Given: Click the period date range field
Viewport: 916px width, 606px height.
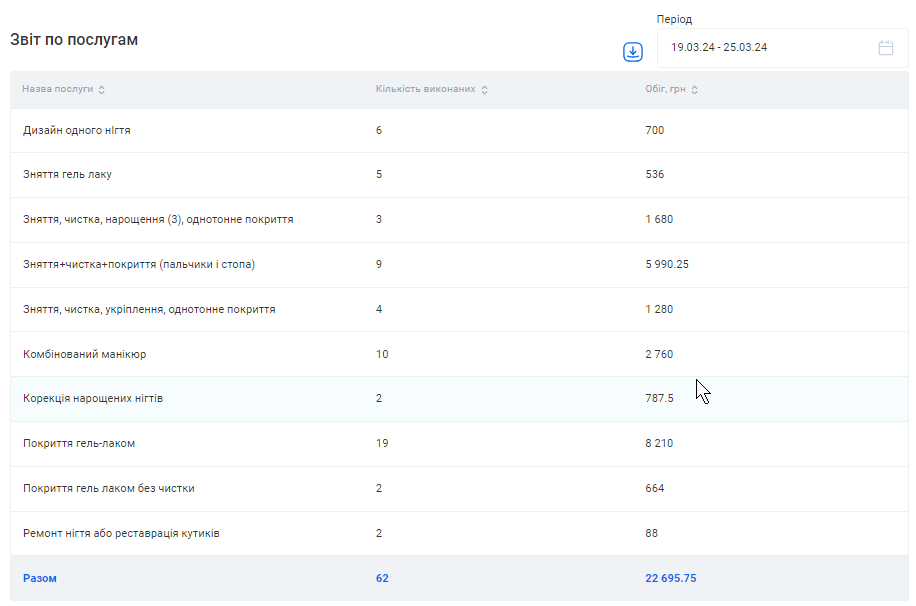Looking at the screenshot, I should (760, 48).
